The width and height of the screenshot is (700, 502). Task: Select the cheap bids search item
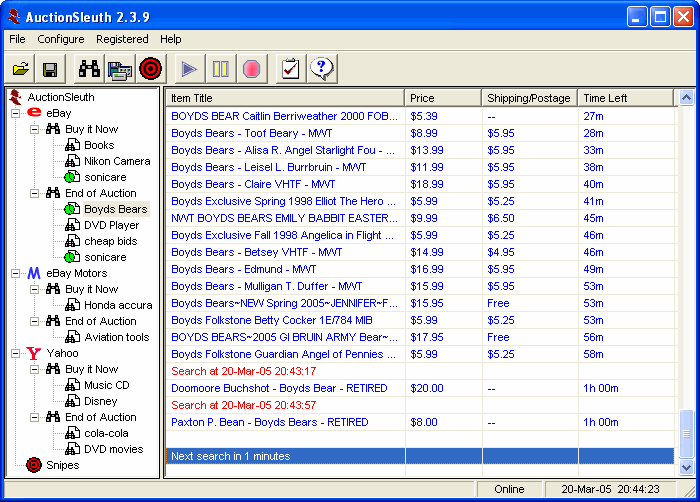(111, 241)
